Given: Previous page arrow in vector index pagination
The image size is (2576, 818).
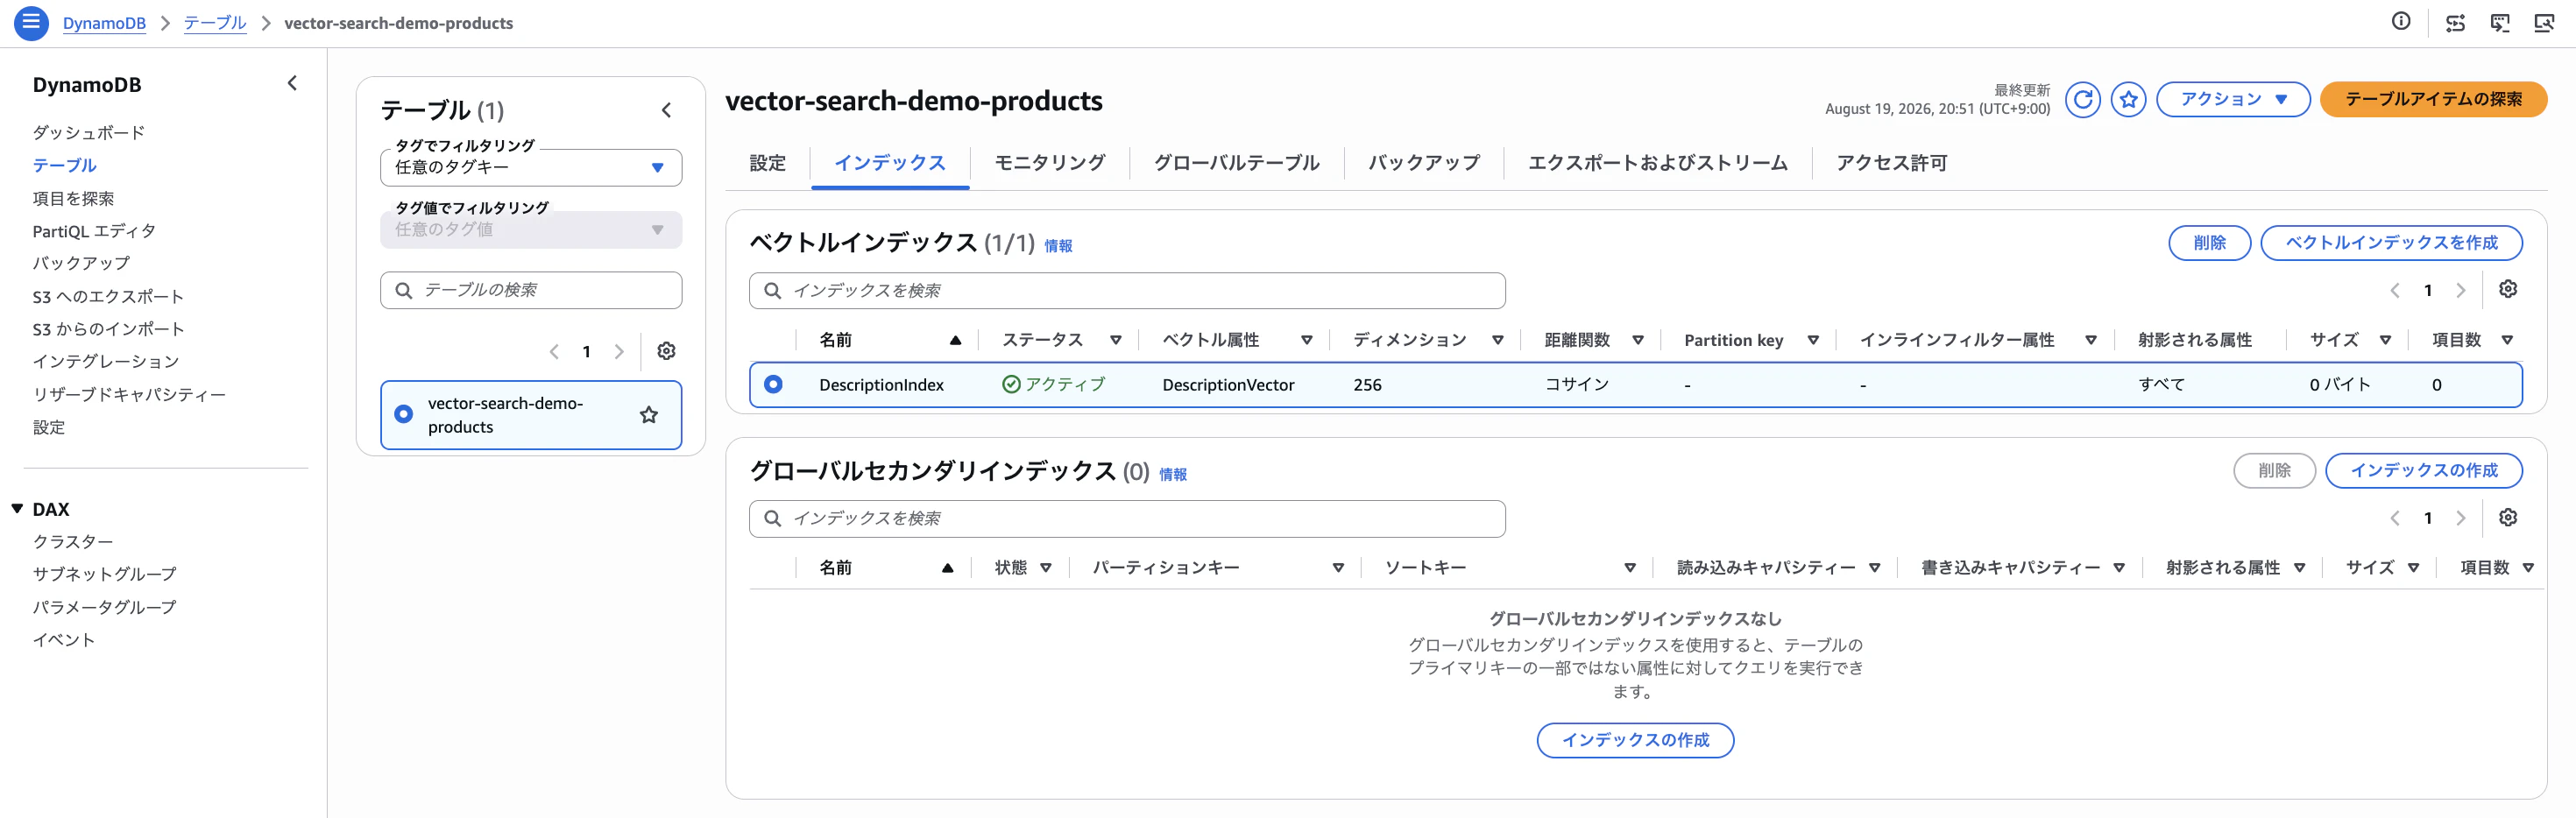Looking at the screenshot, I should (x=2395, y=290).
